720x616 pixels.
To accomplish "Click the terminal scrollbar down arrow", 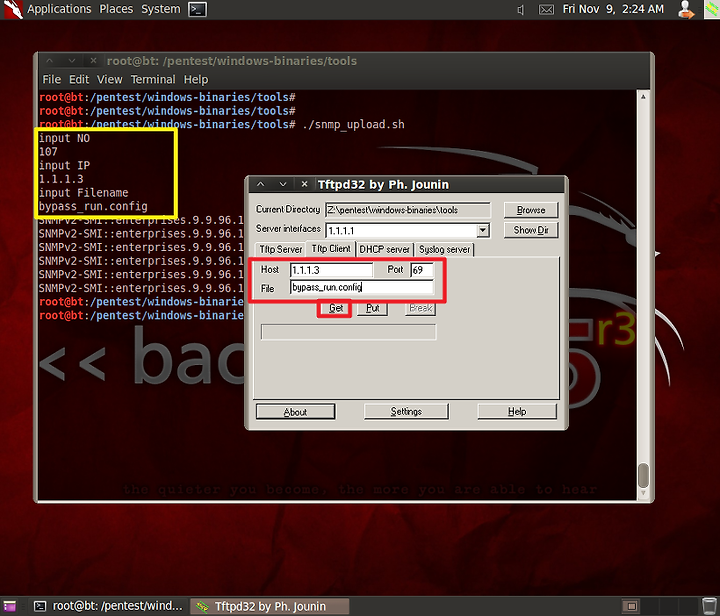I will point(643,493).
